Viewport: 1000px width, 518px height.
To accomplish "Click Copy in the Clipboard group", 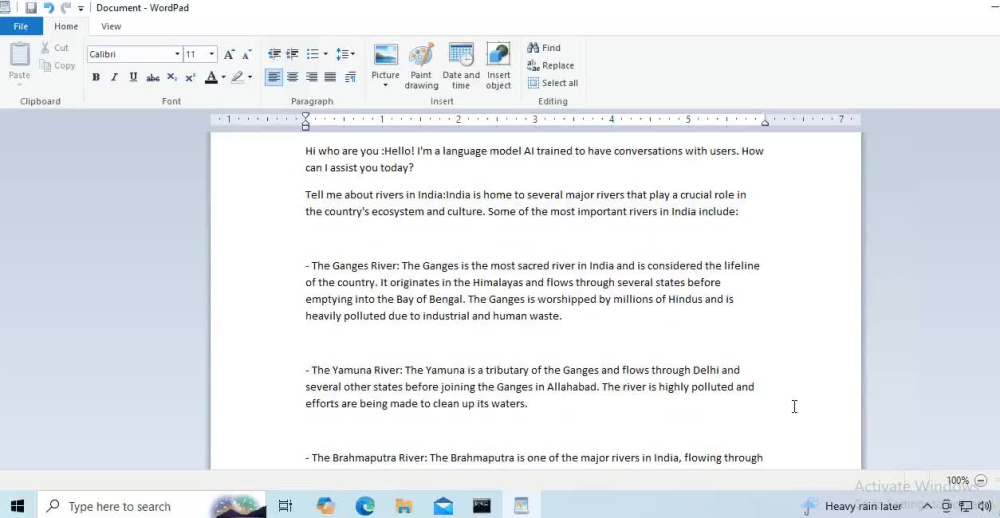I will [x=57, y=65].
